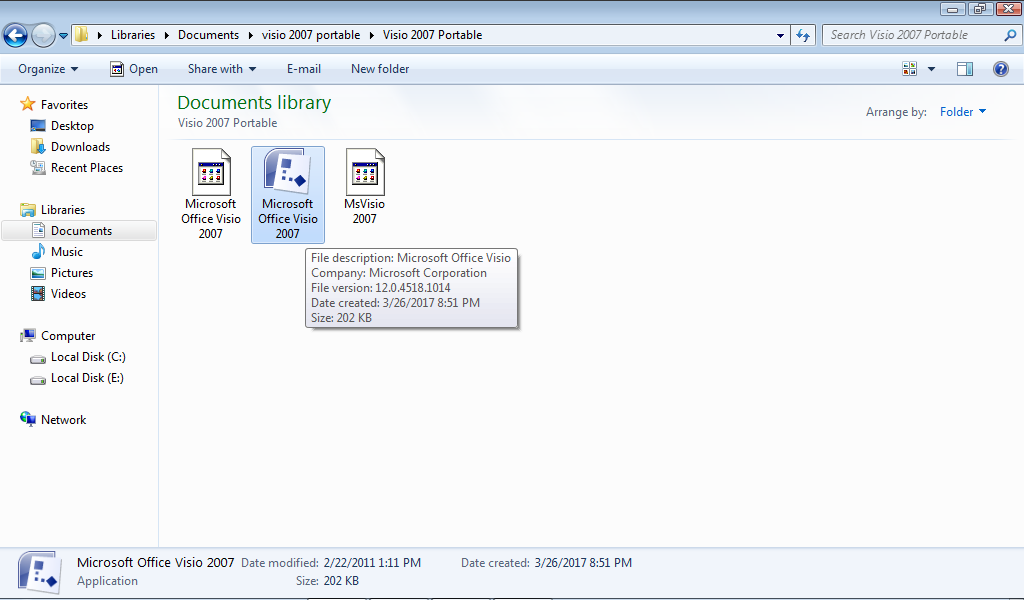Click Date created value in details pane

[x=583, y=563]
